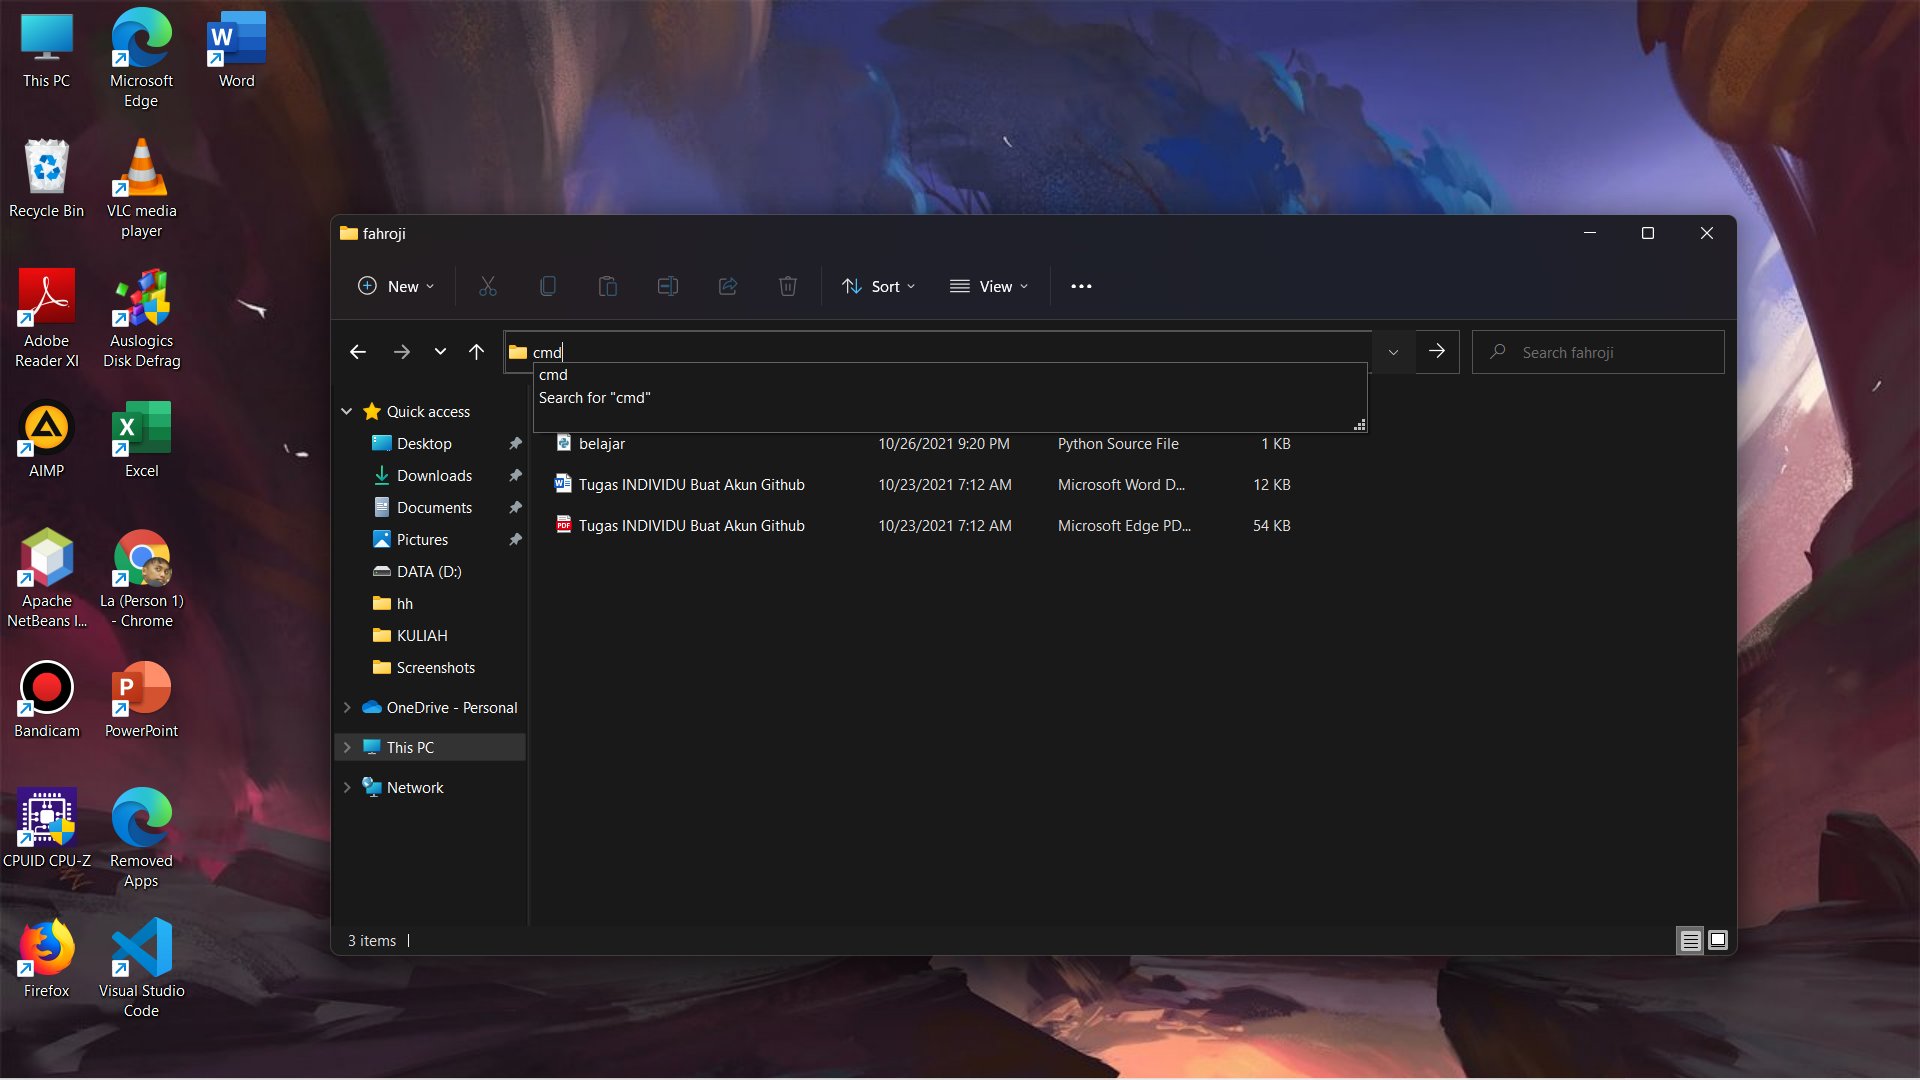Screen dimensions: 1920x1080
Task: Click the Delete trash can icon
Action: [x=788, y=286]
